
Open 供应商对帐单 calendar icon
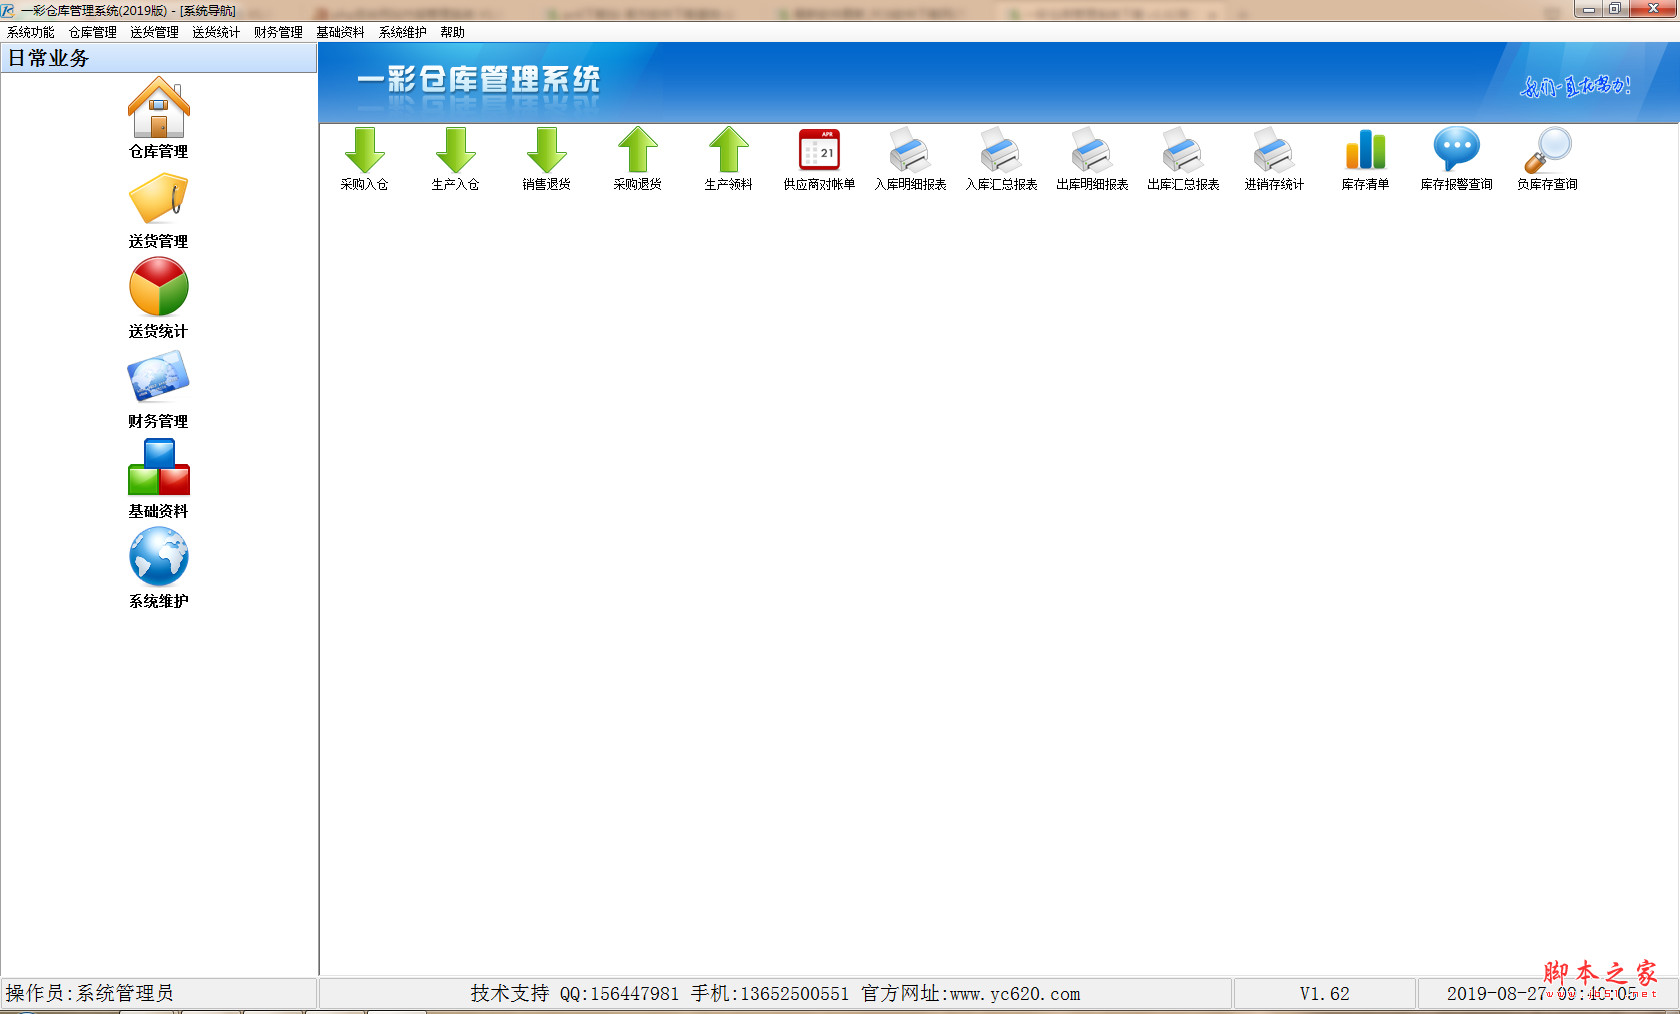(x=819, y=151)
